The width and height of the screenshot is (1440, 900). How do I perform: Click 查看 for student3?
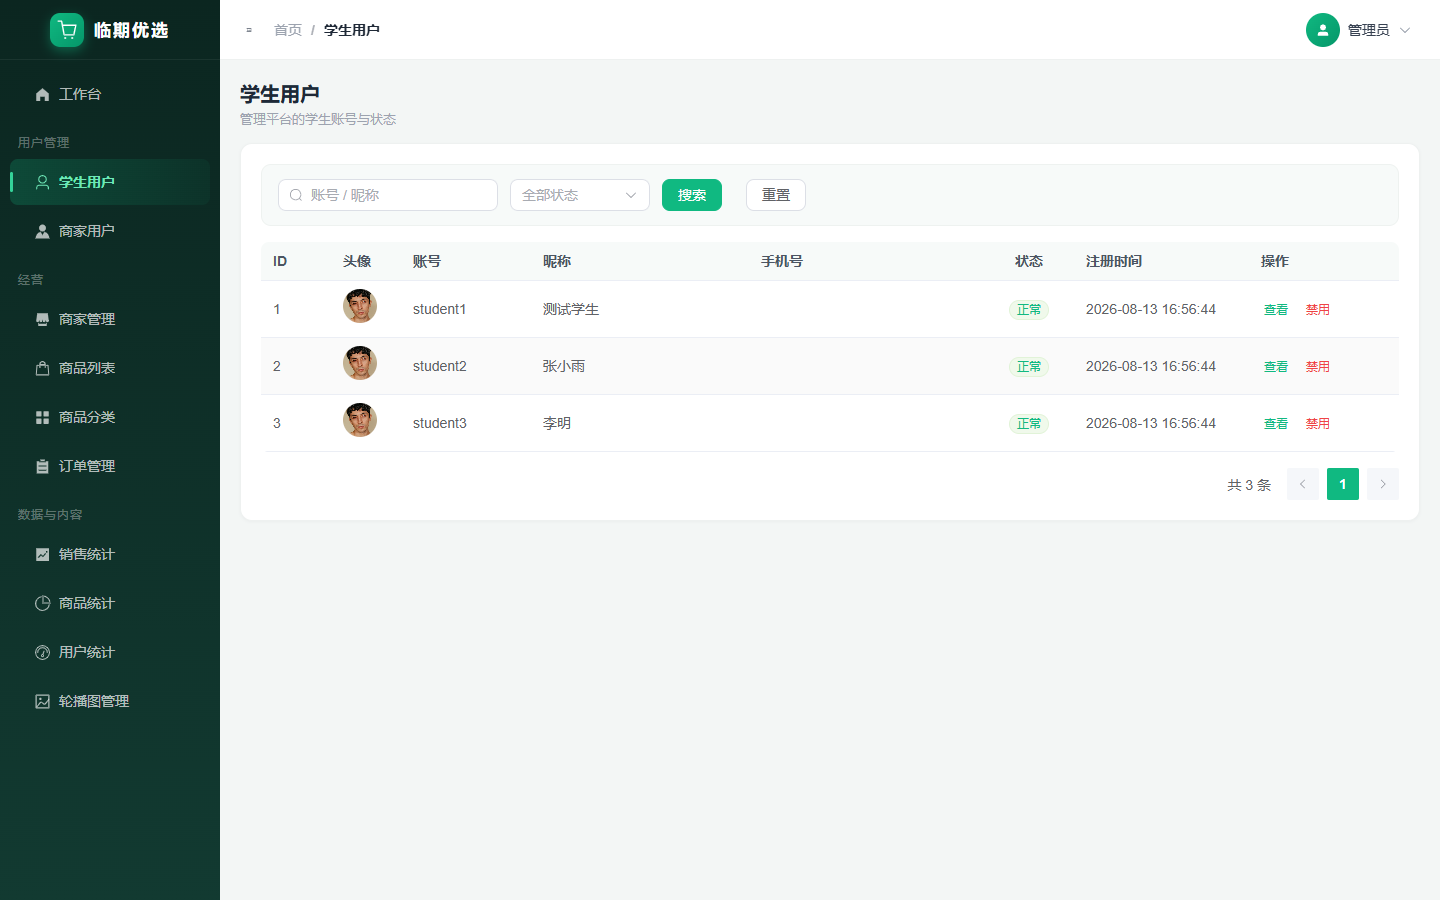click(x=1276, y=424)
